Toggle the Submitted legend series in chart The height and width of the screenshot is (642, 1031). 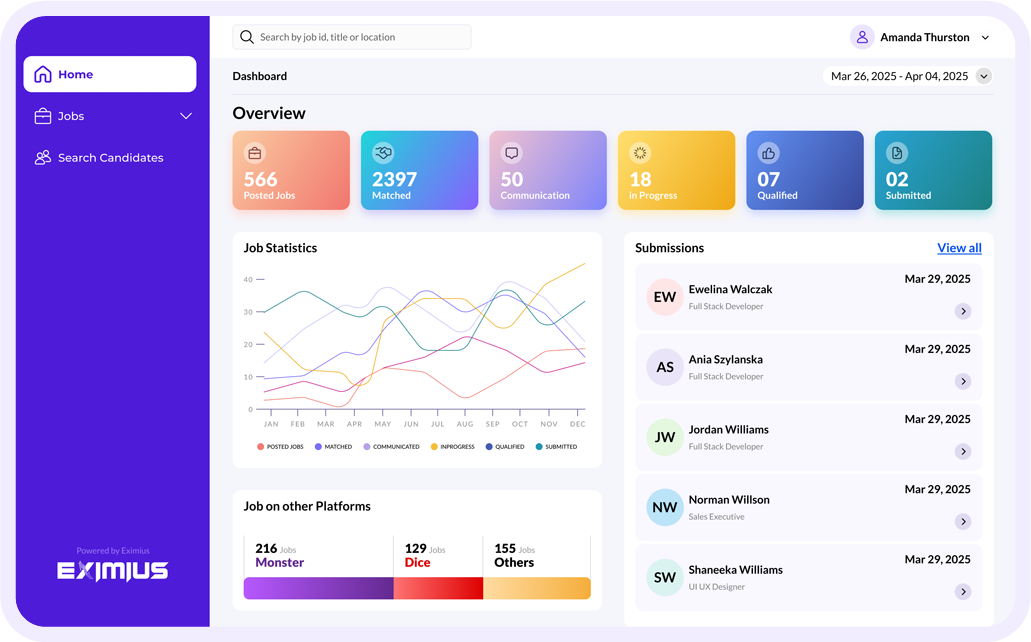click(556, 447)
